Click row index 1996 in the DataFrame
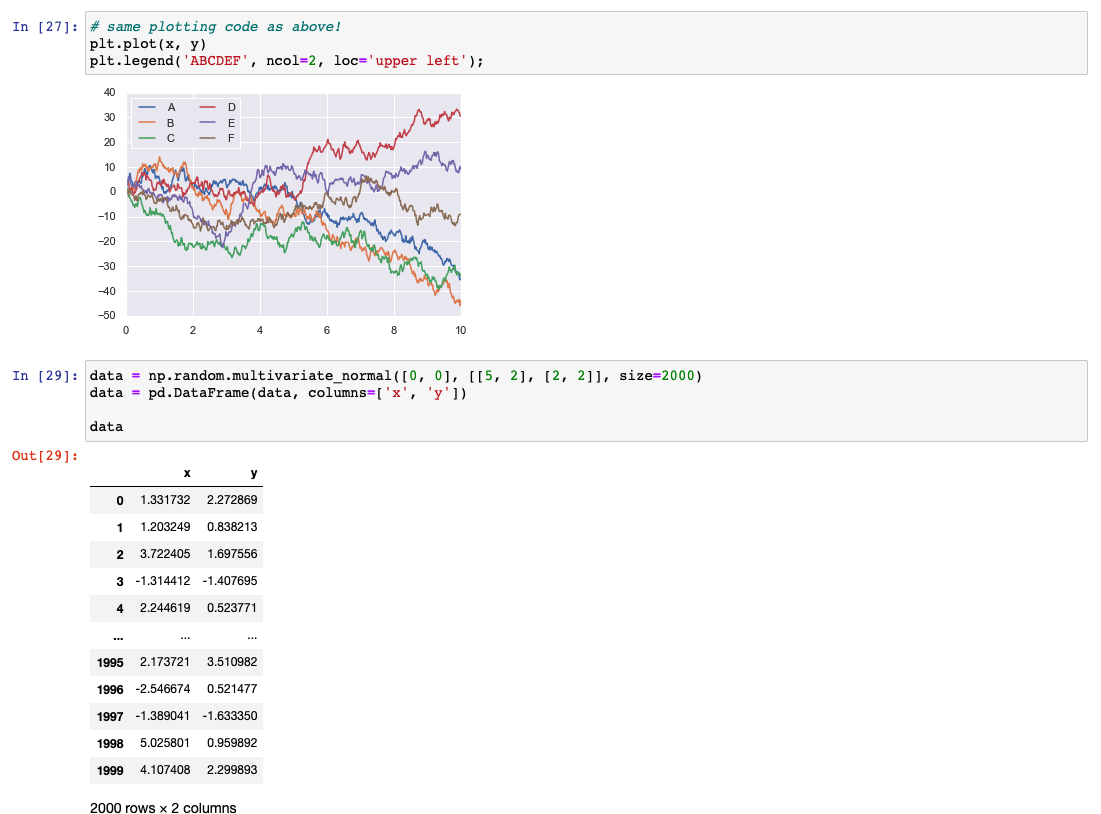 tap(110, 690)
